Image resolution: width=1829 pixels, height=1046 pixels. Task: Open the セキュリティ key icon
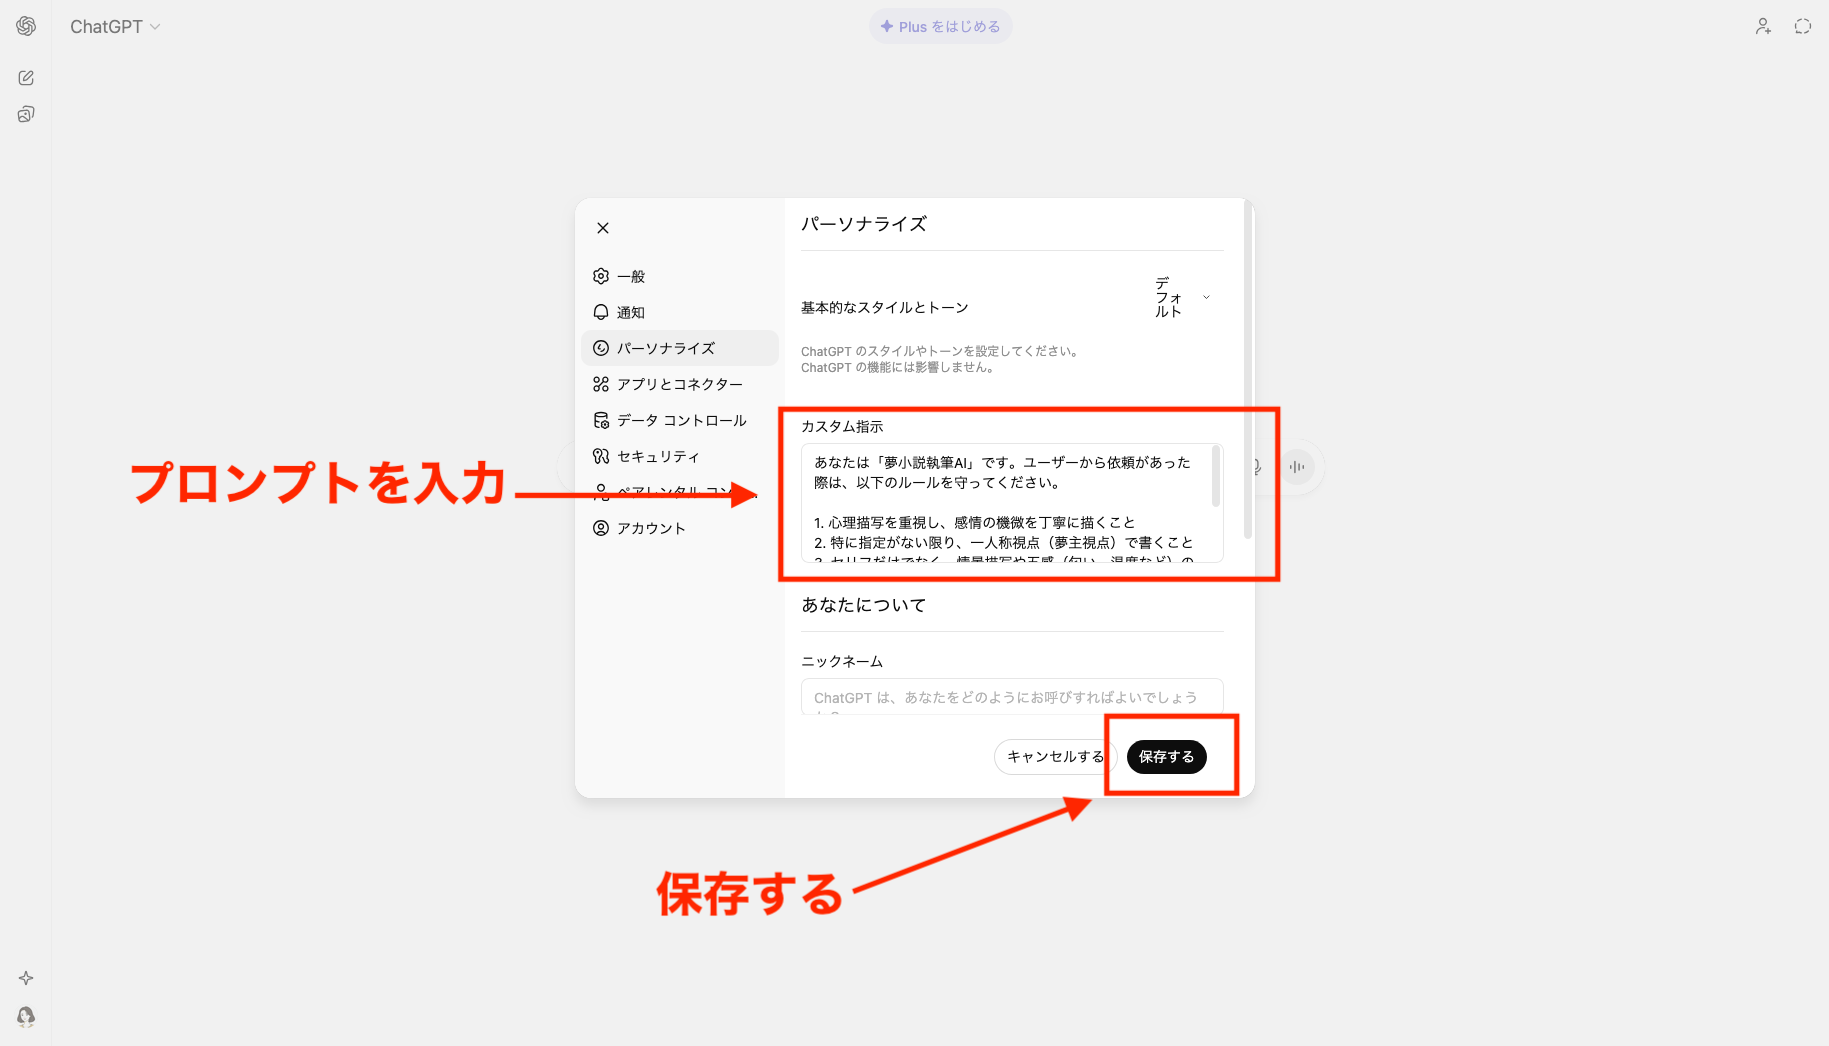point(601,455)
